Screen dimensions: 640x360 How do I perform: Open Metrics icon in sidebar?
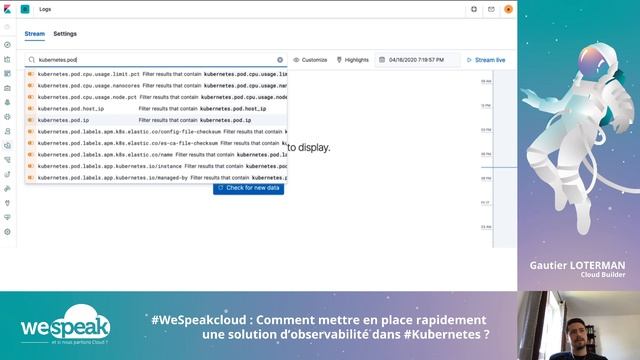point(7,131)
